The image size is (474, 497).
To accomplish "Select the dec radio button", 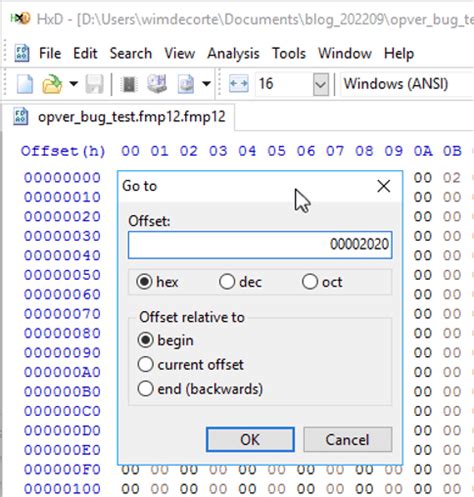I will (x=227, y=282).
